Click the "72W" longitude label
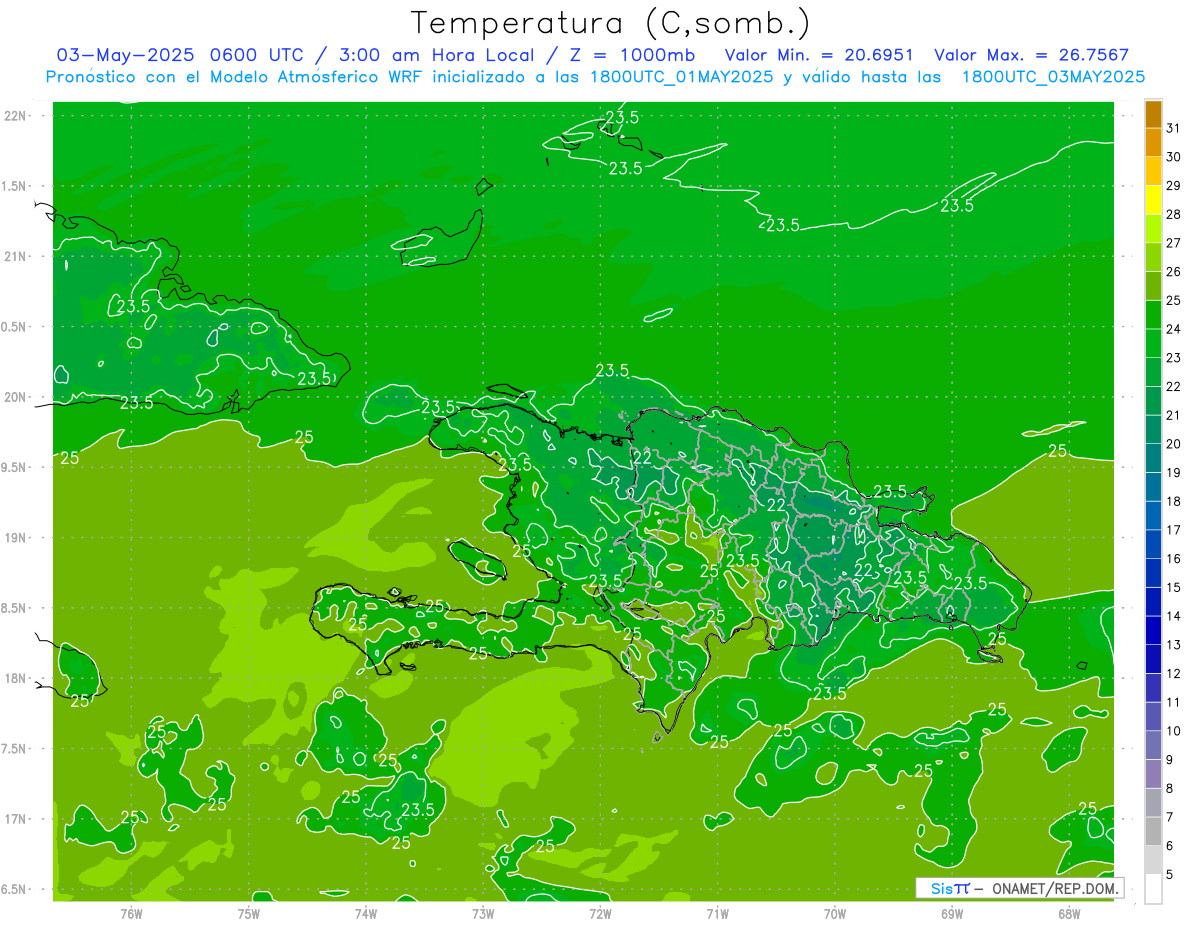Viewport: 1200px width, 927px height. 600,914
